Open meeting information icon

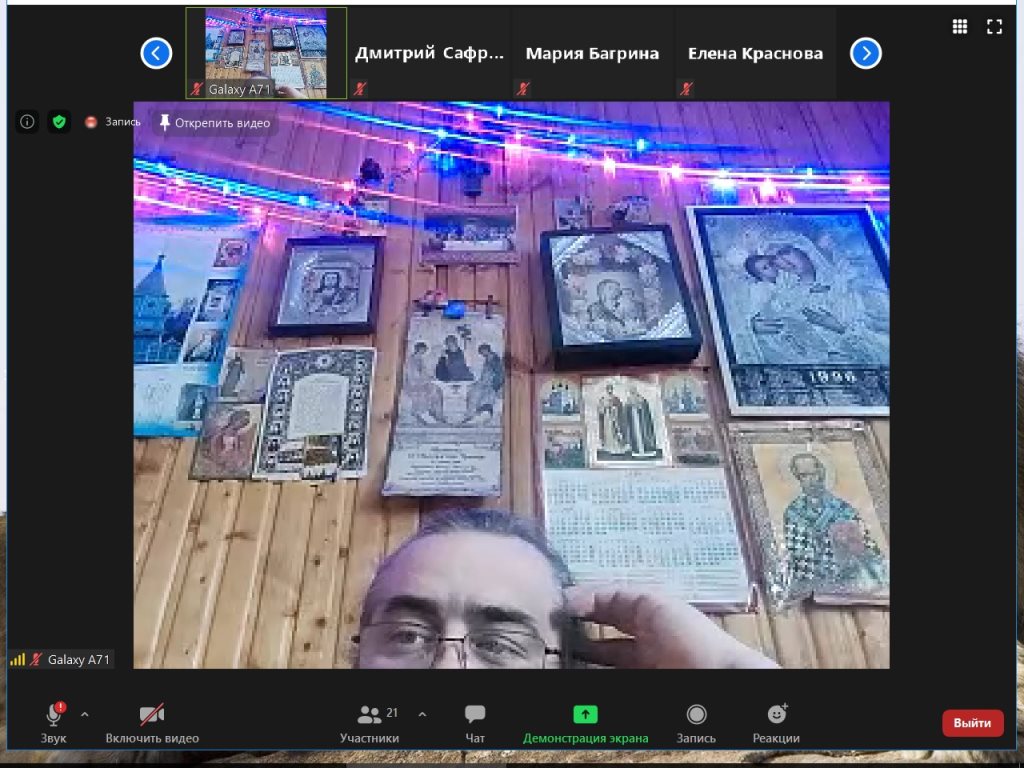click(27, 121)
